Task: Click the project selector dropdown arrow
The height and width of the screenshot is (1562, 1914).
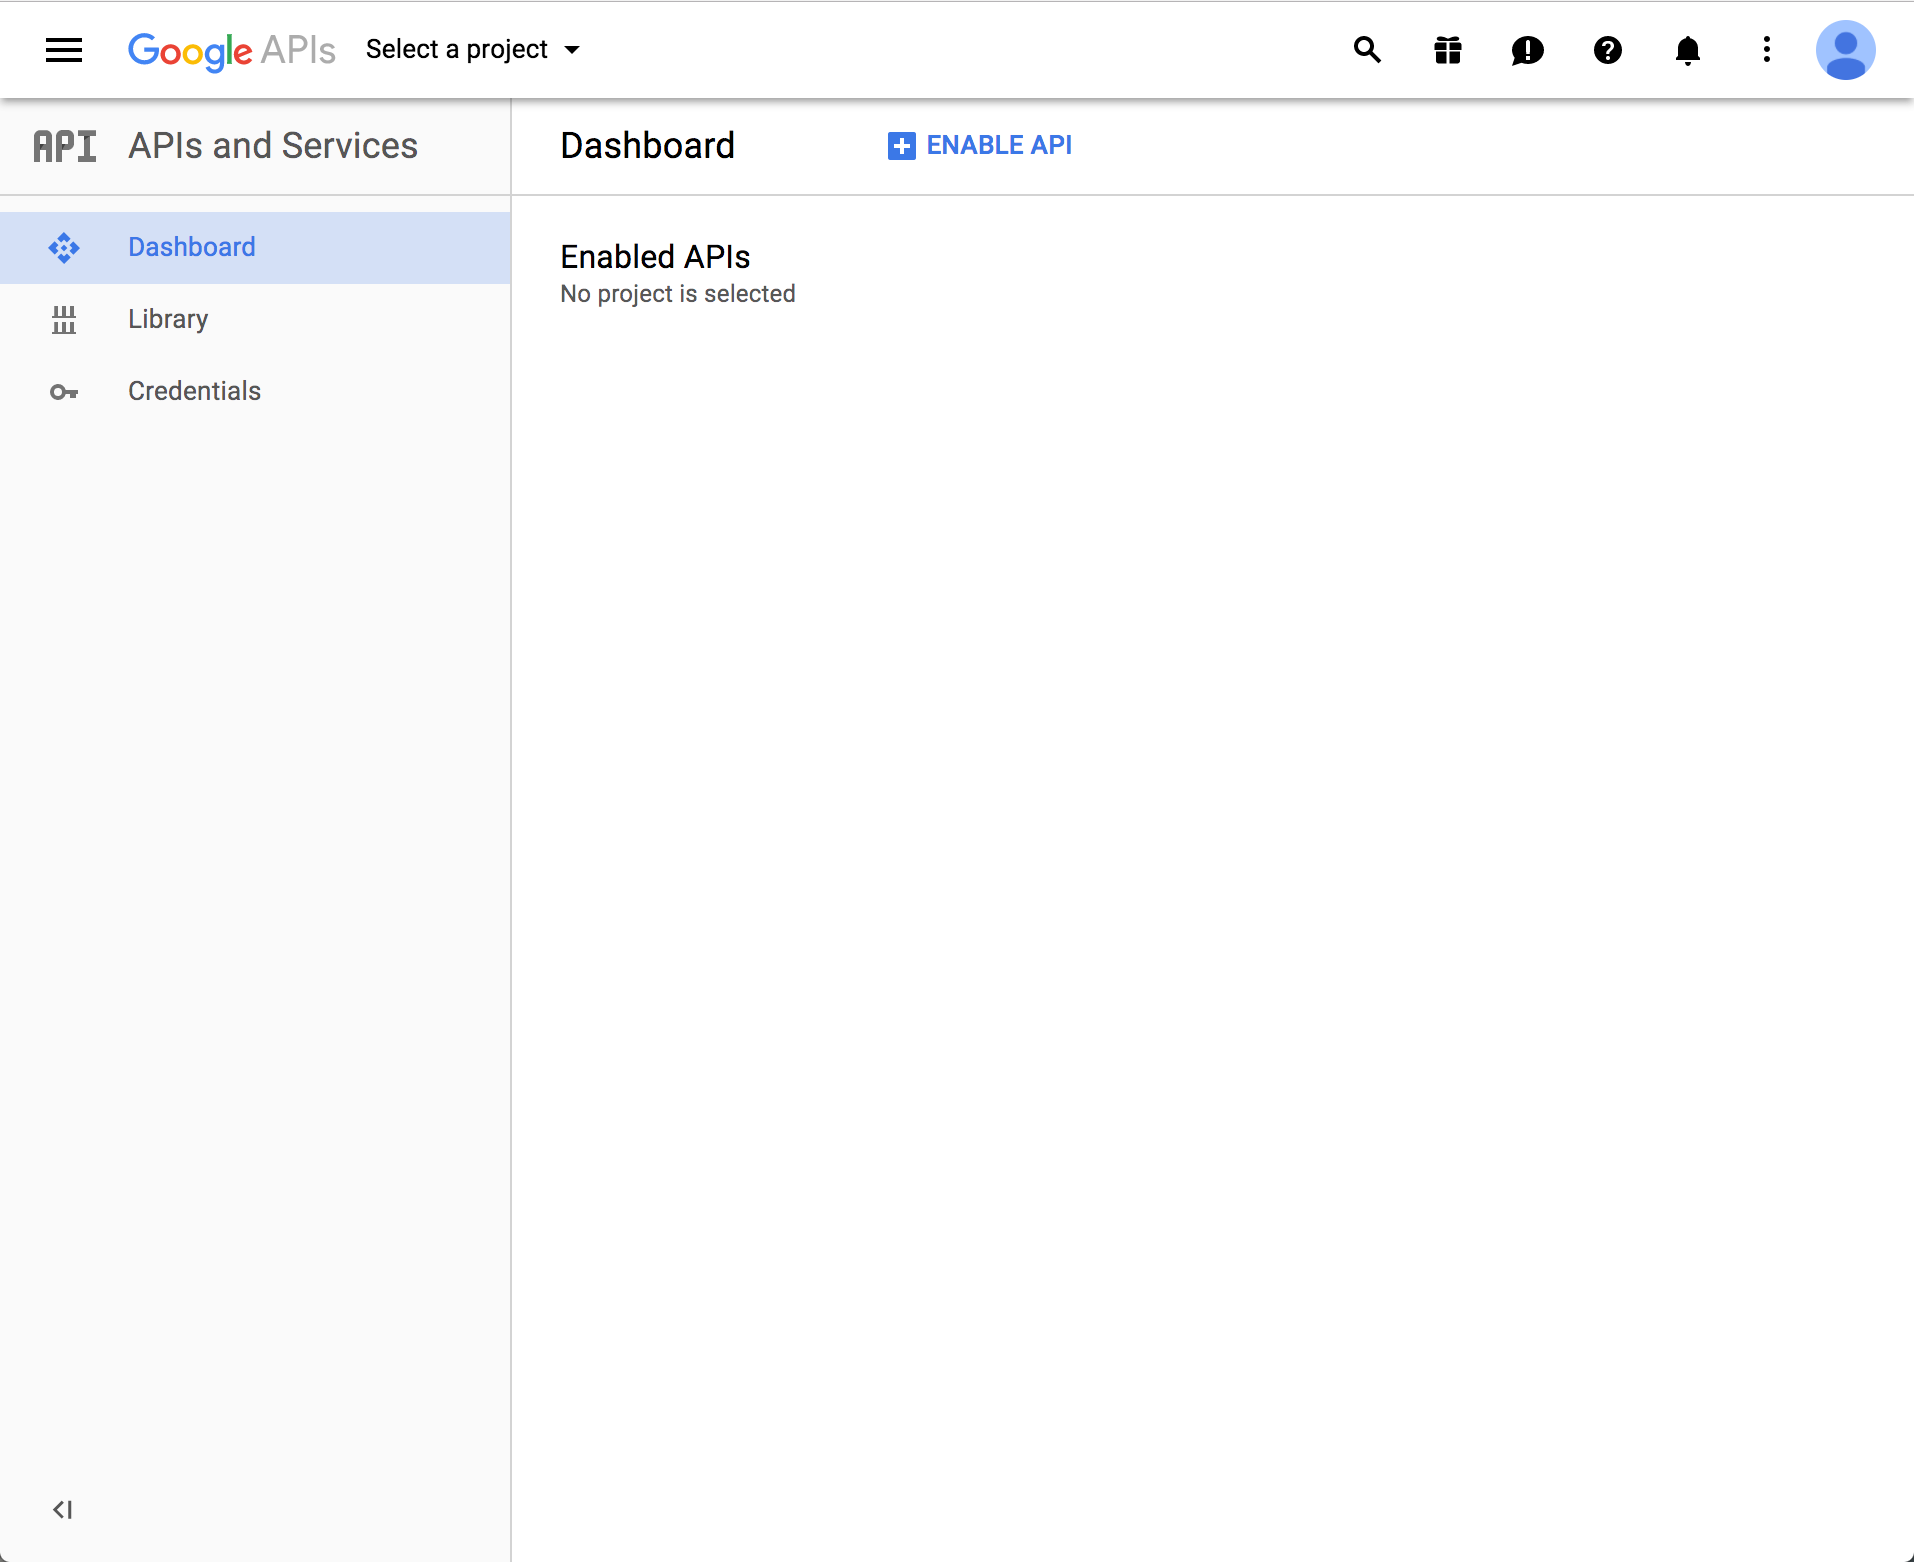Action: click(x=572, y=50)
